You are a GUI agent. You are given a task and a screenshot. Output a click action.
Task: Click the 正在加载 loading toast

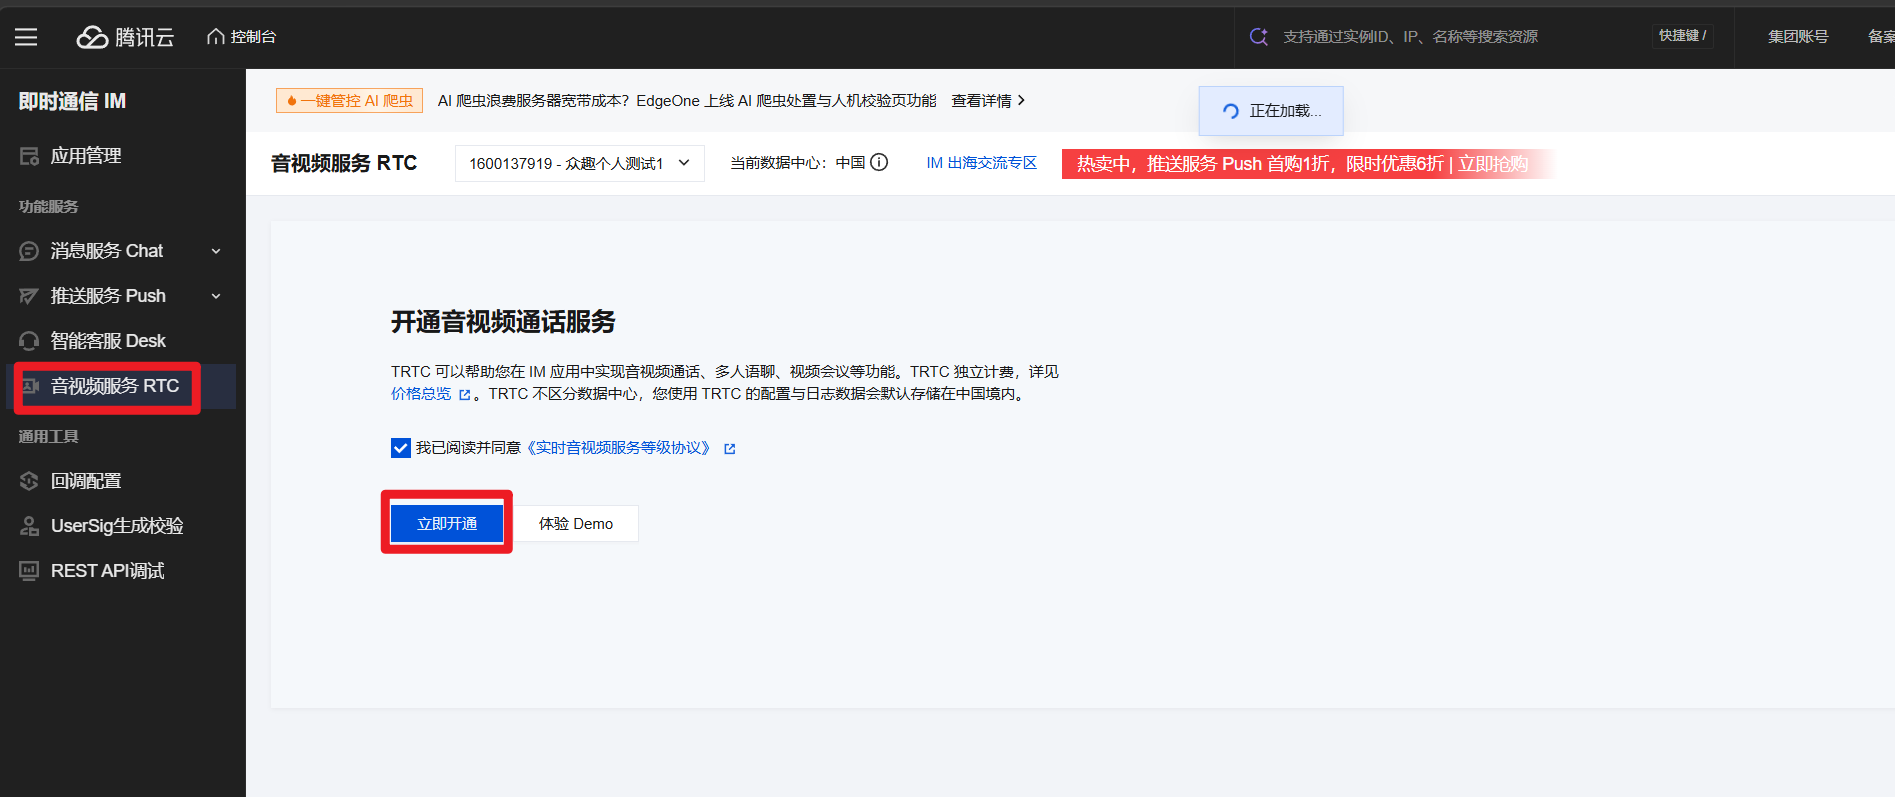pyautogui.click(x=1271, y=111)
